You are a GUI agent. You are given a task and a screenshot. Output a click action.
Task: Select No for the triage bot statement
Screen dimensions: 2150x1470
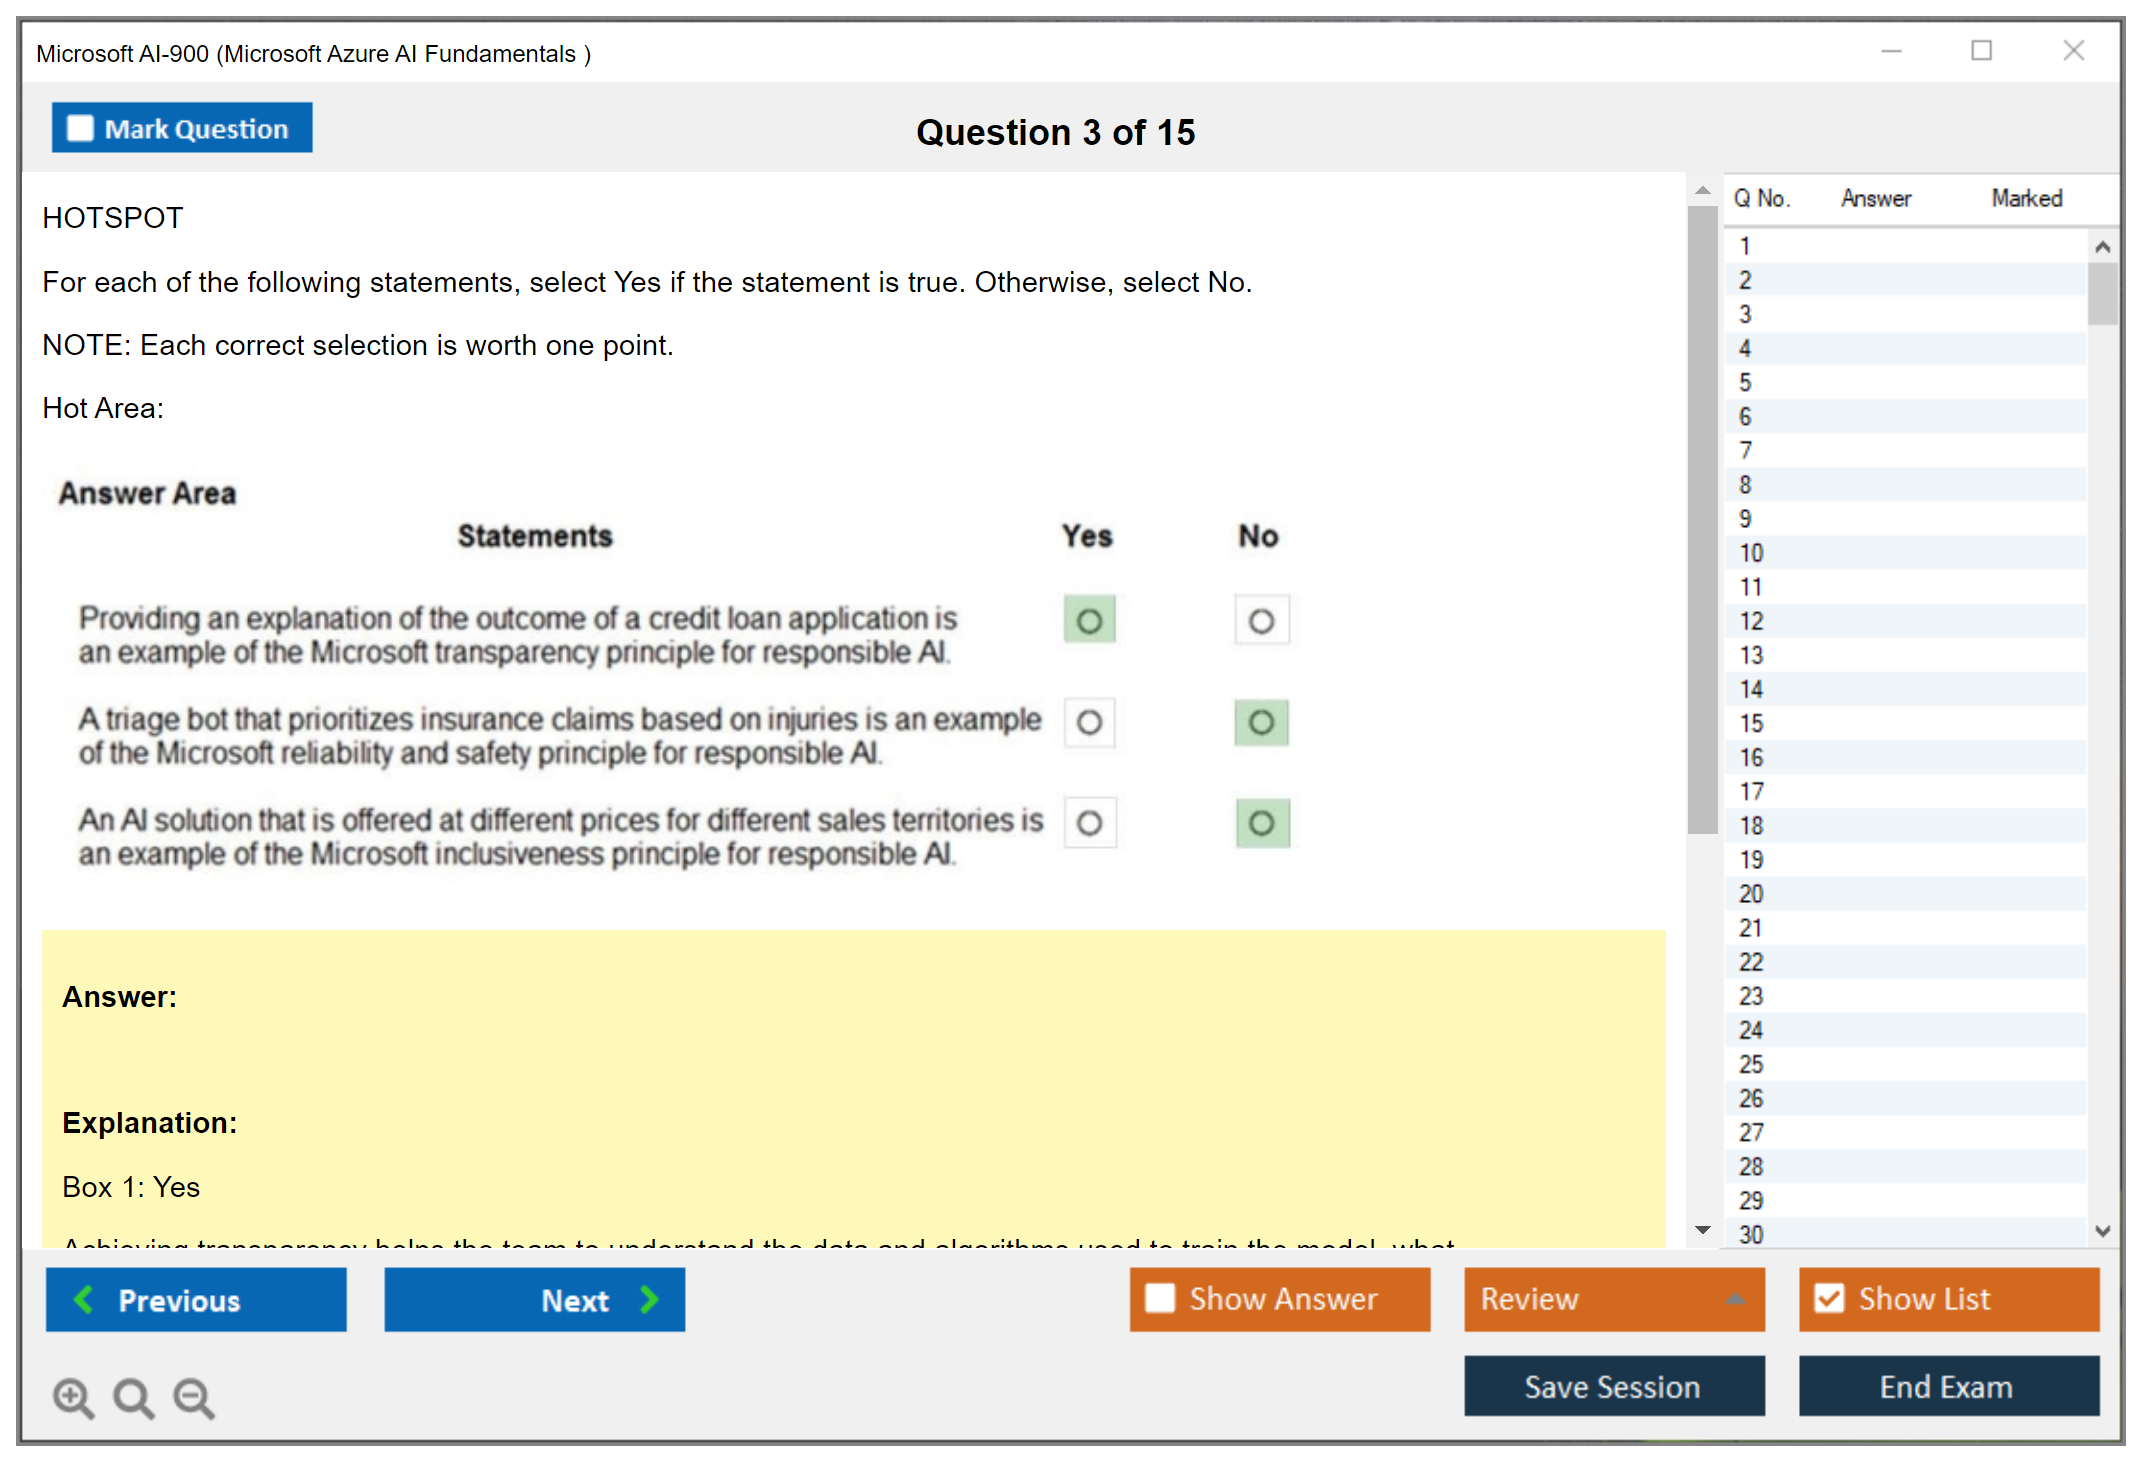(x=1261, y=722)
